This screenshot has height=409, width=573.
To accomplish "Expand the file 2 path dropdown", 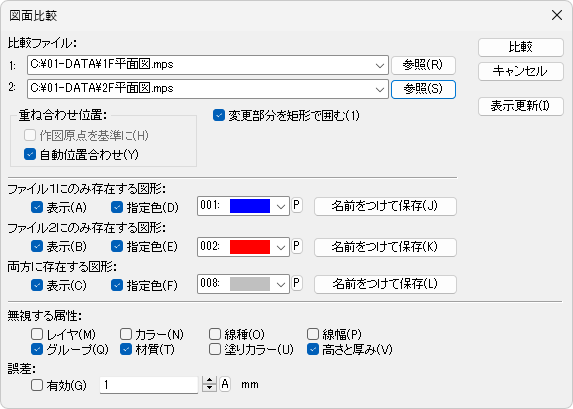I will point(380,89).
